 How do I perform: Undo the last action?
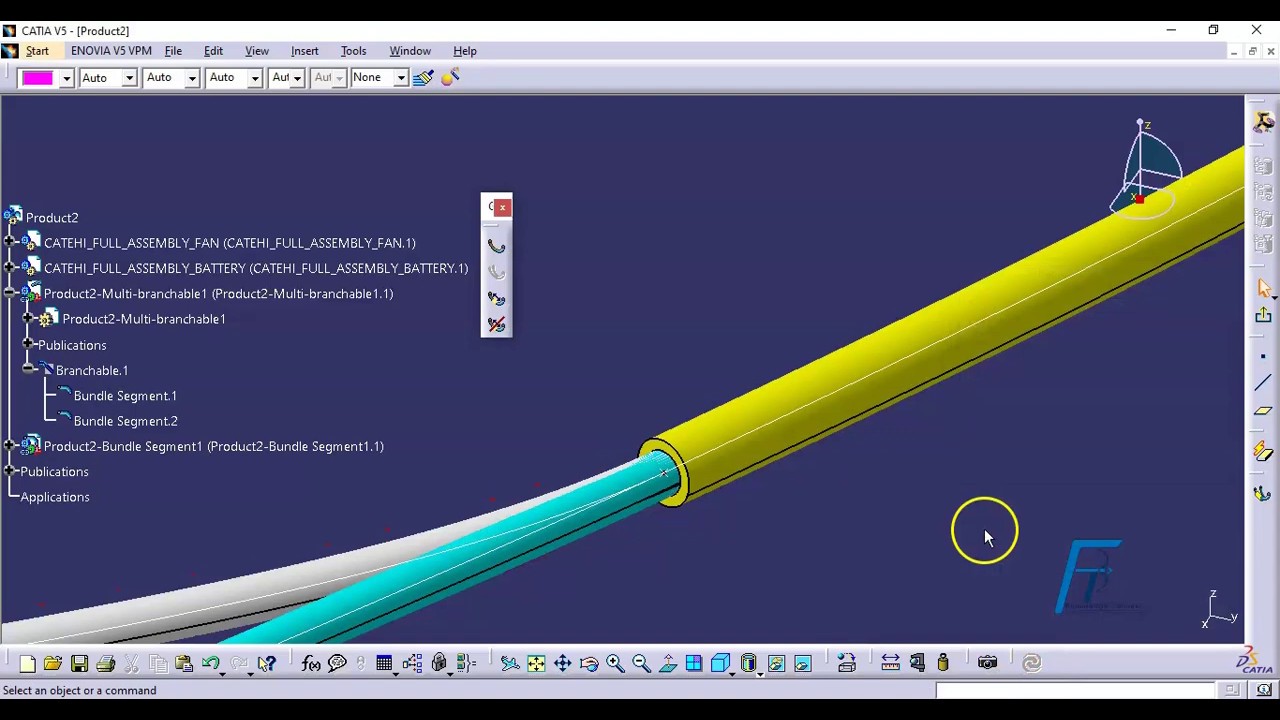pyautogui.click(x=210, y=663)
